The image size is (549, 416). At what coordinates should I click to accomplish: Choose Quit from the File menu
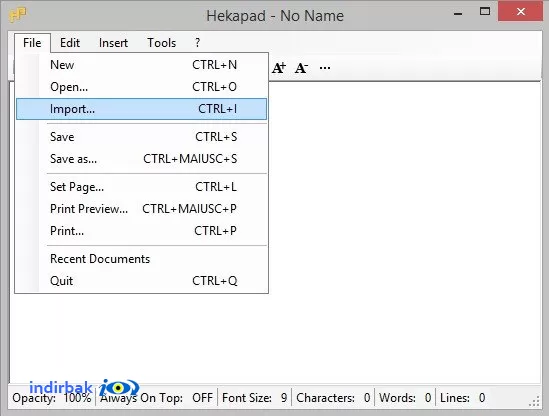coord(141,281)
